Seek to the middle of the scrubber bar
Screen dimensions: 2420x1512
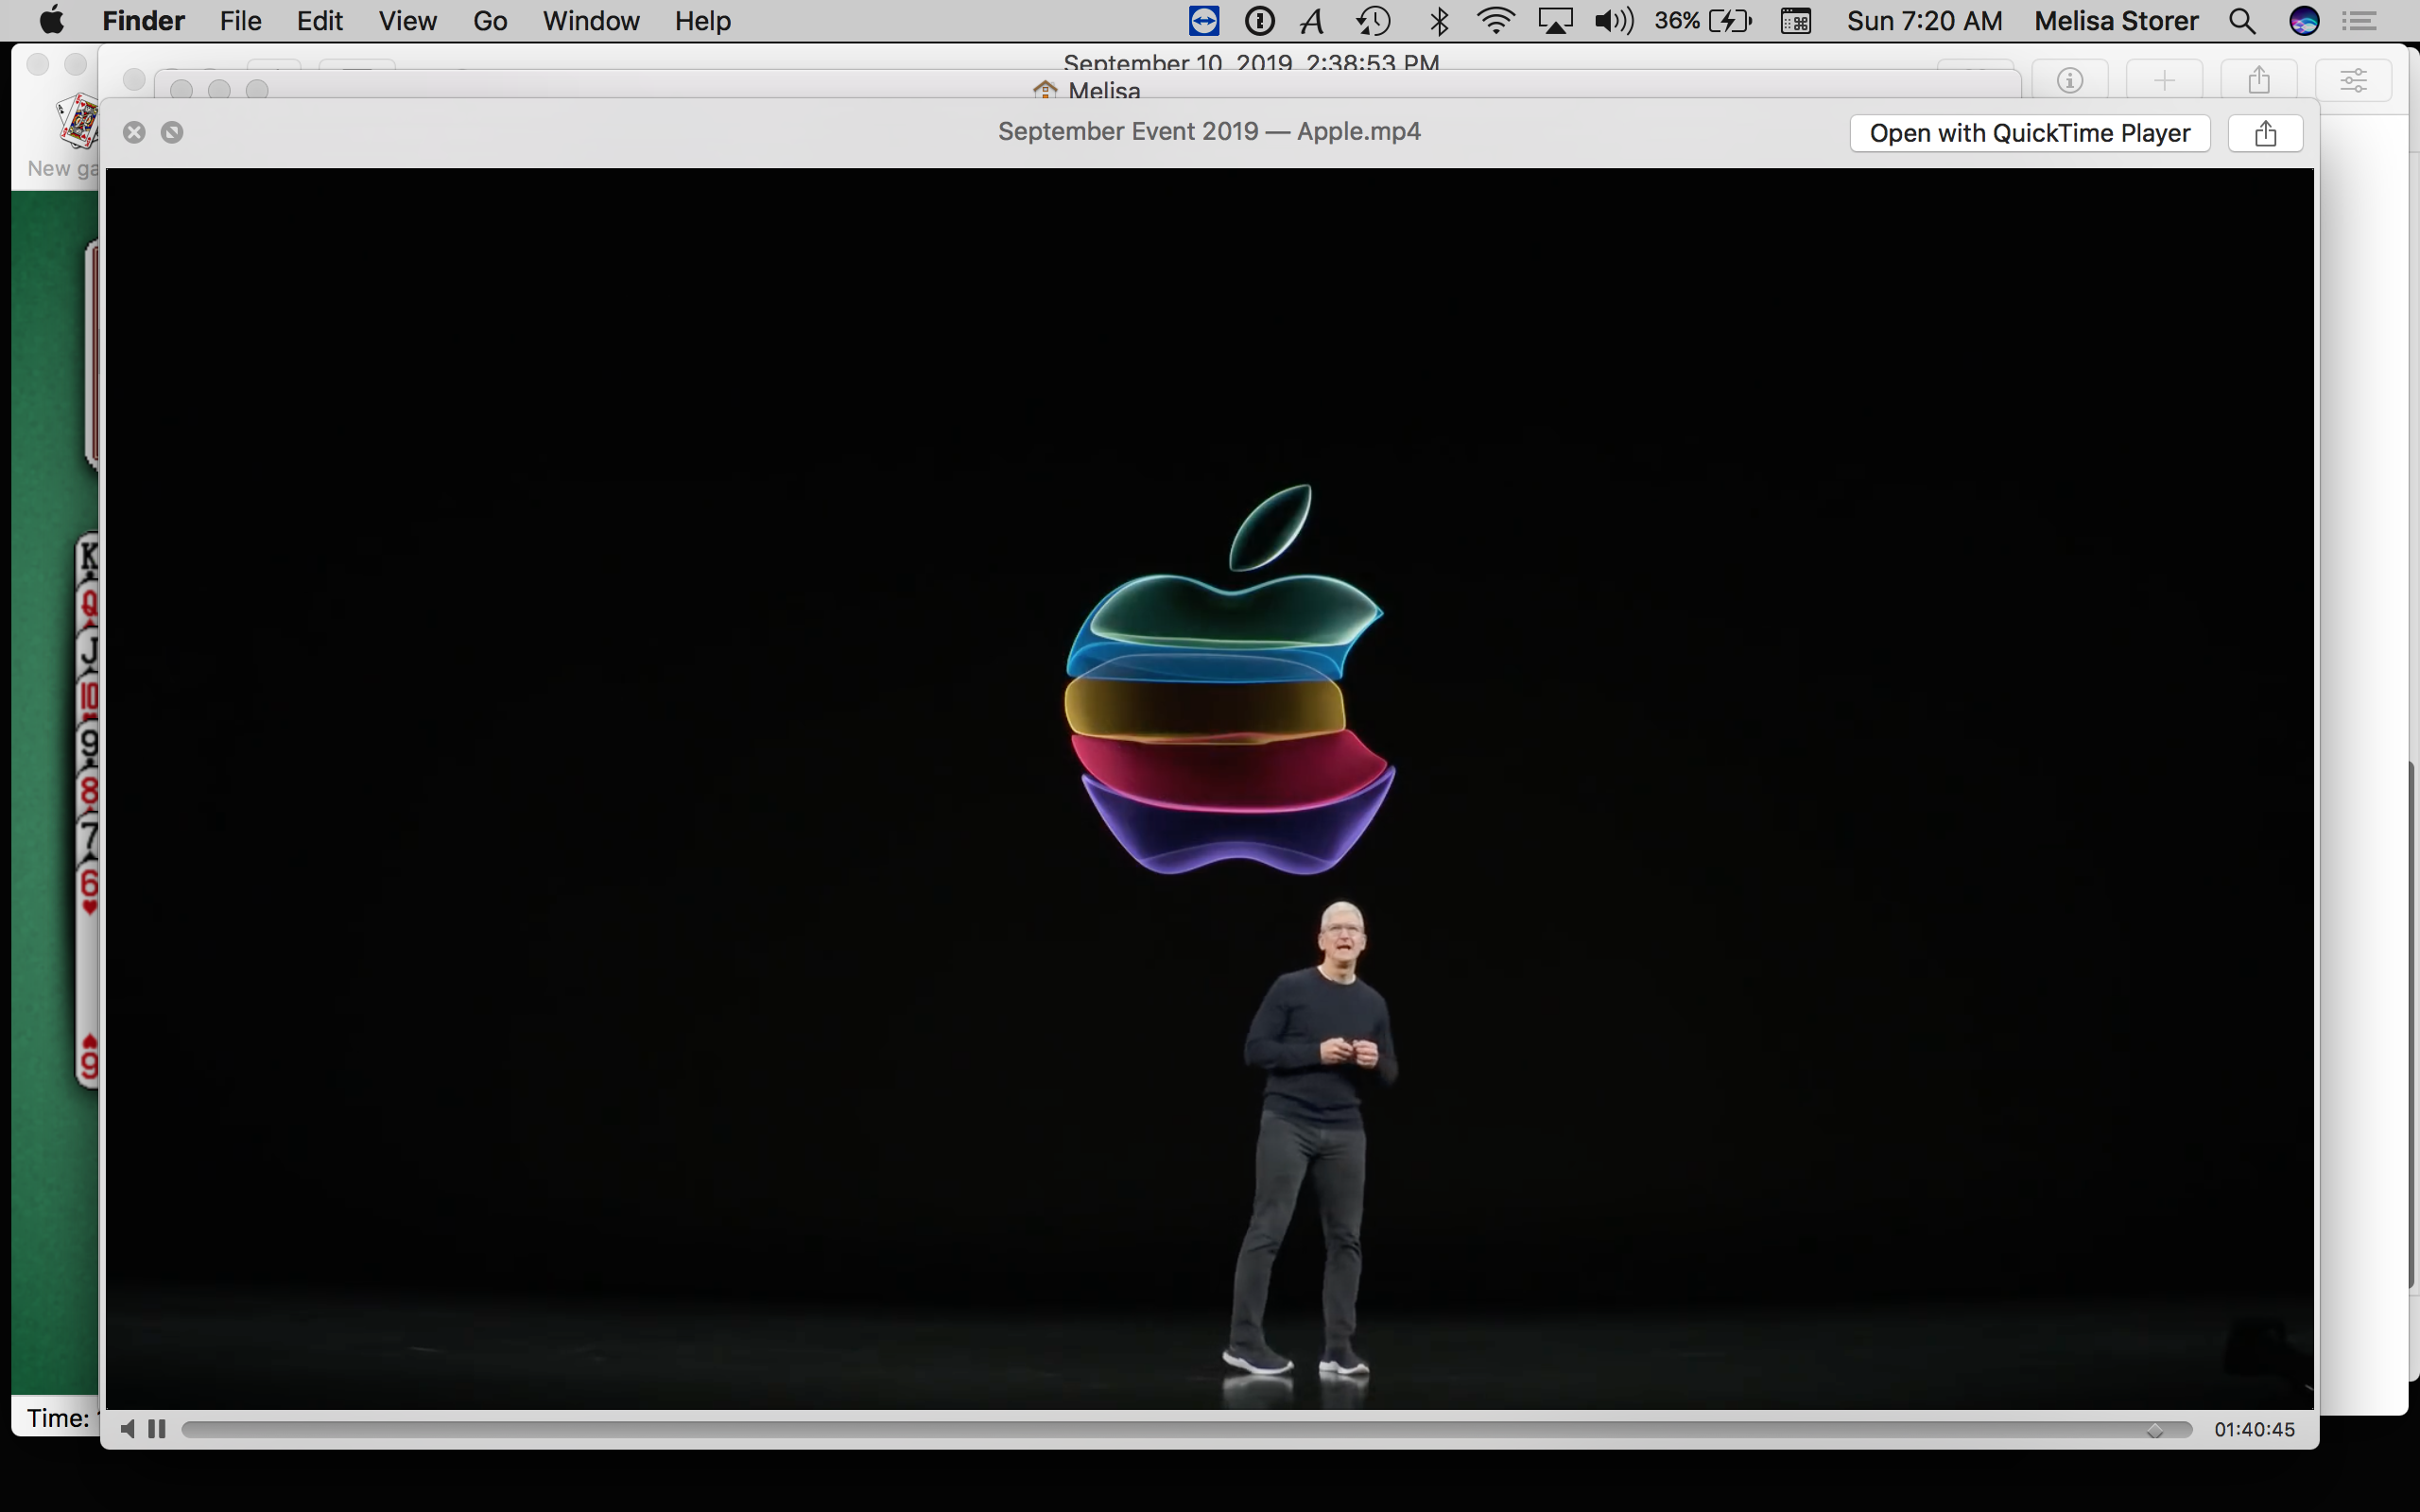click(1187, 1430)
